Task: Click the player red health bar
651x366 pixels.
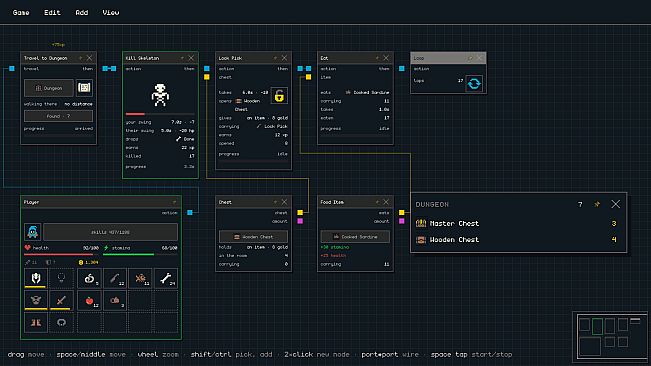Action: 61,254
